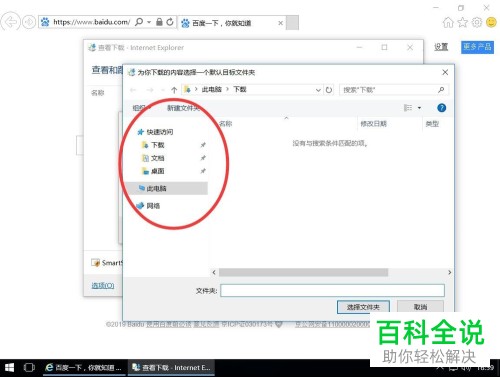Click 此电脑 in the breadcrumb path
This screenshot has height=377, width=500.
(x=211, y=89)
